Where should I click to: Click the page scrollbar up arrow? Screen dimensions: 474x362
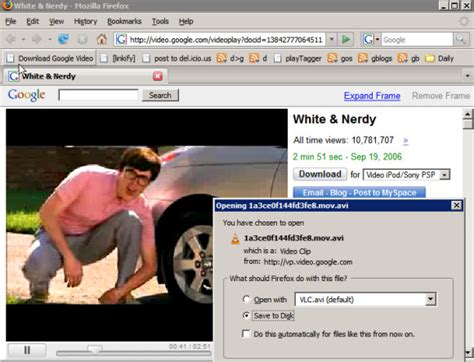click(468, 114)
